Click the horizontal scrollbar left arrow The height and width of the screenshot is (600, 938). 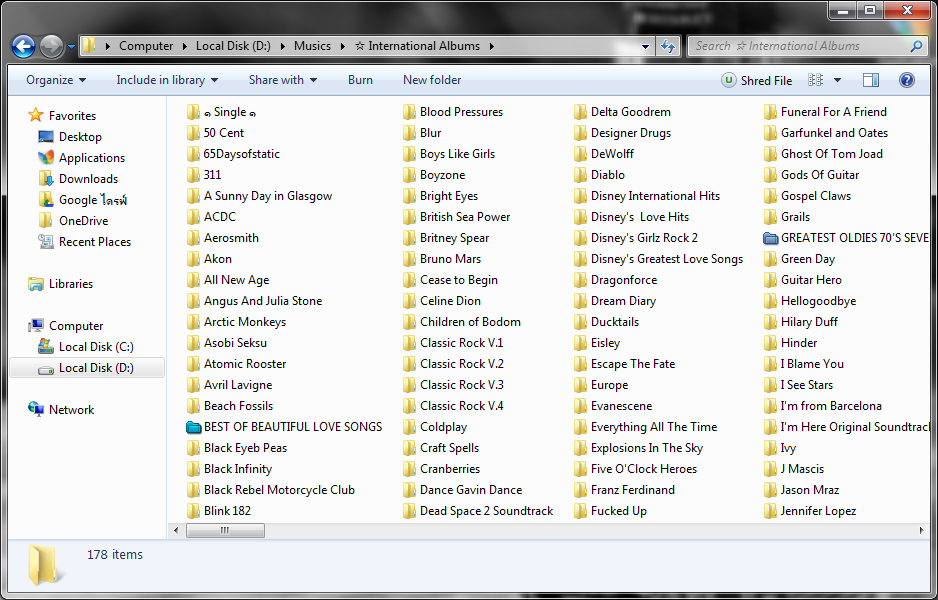tap(176, 531)
